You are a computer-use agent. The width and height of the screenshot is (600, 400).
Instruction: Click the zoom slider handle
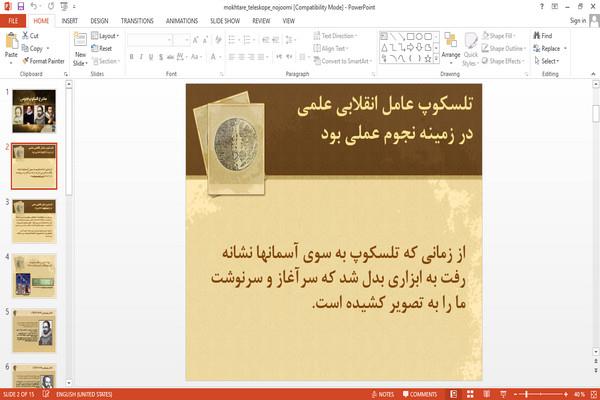527,394
